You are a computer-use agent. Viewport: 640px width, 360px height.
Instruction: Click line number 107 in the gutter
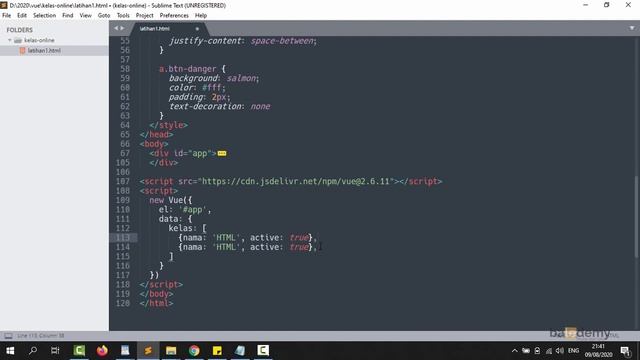[123, 181]
